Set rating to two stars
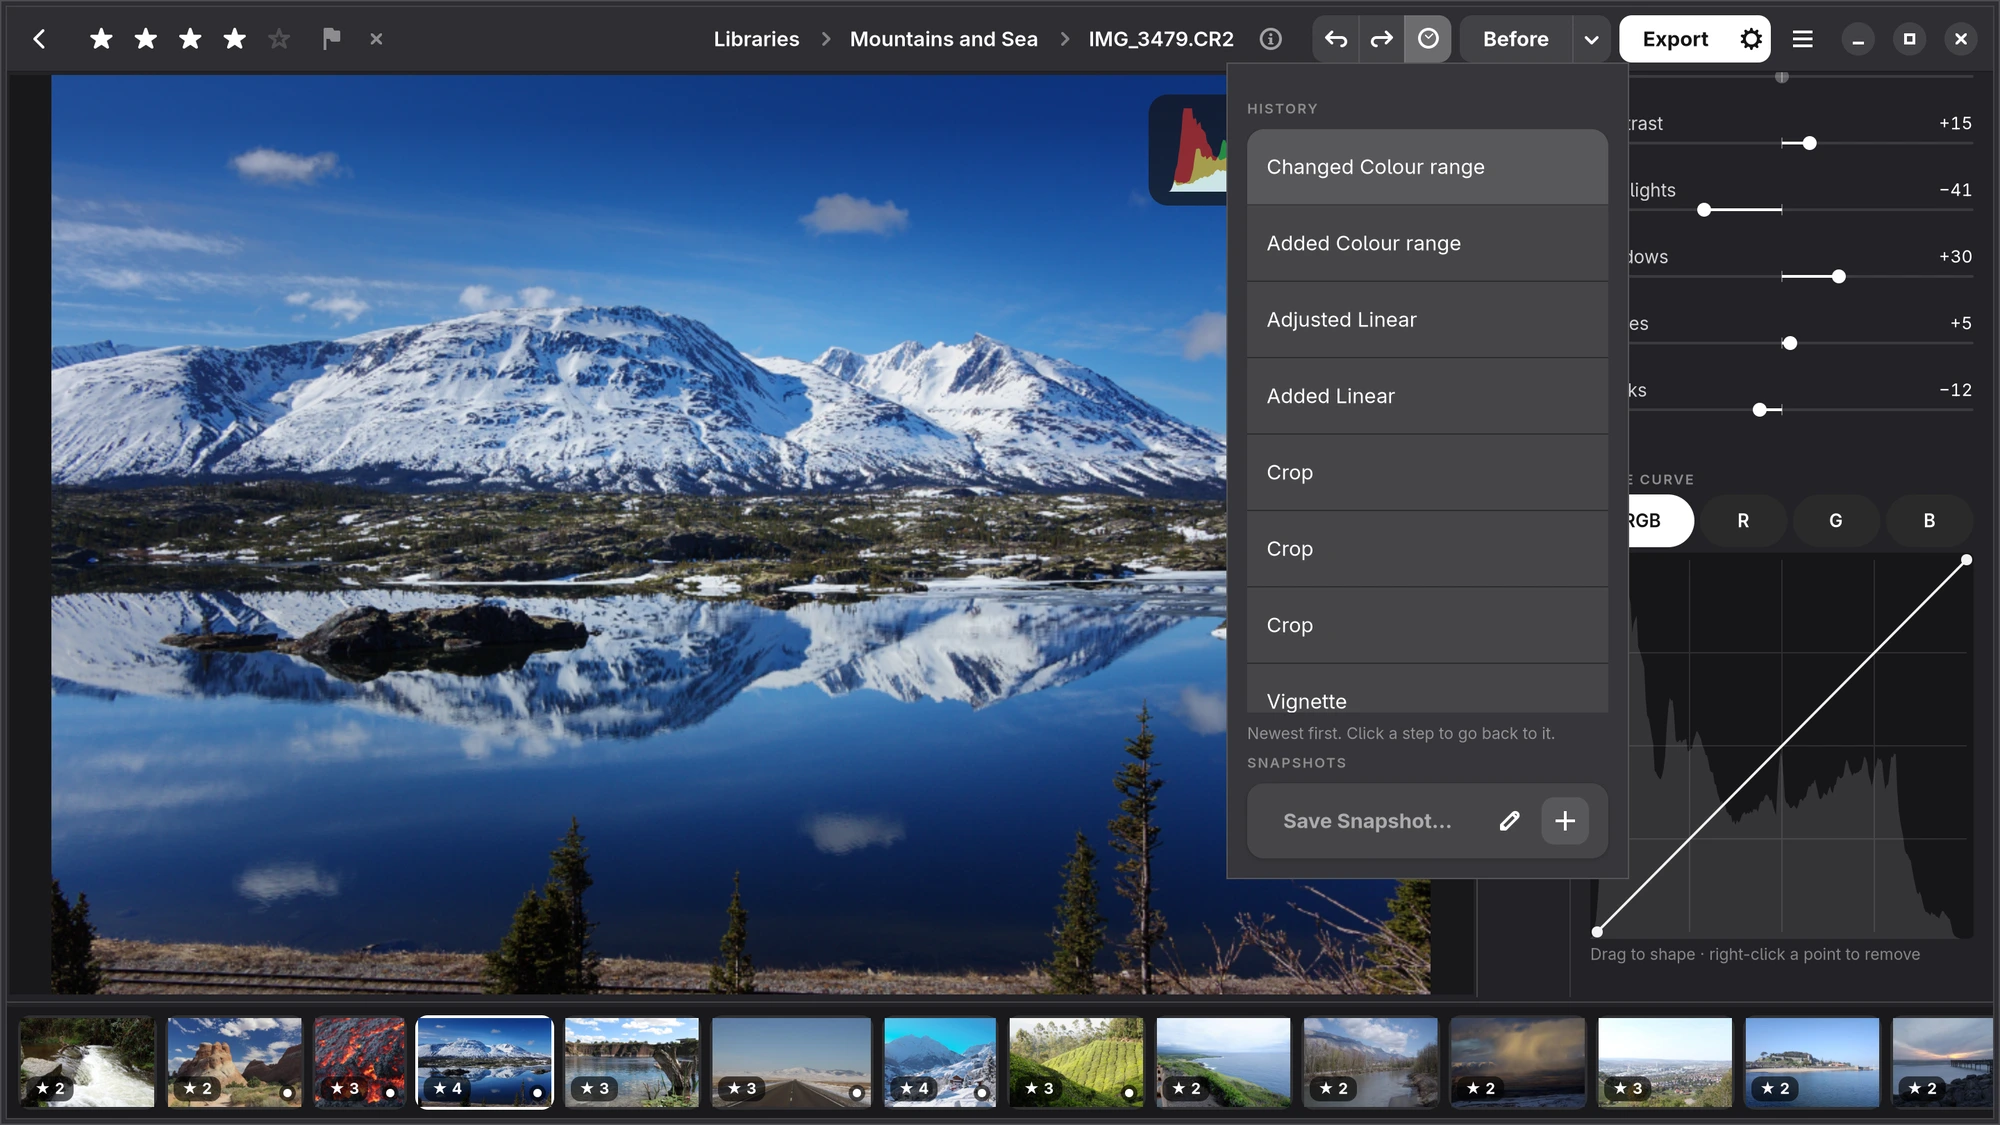The height and width of the screenshot is (1125, 2000). coord(146,39)
